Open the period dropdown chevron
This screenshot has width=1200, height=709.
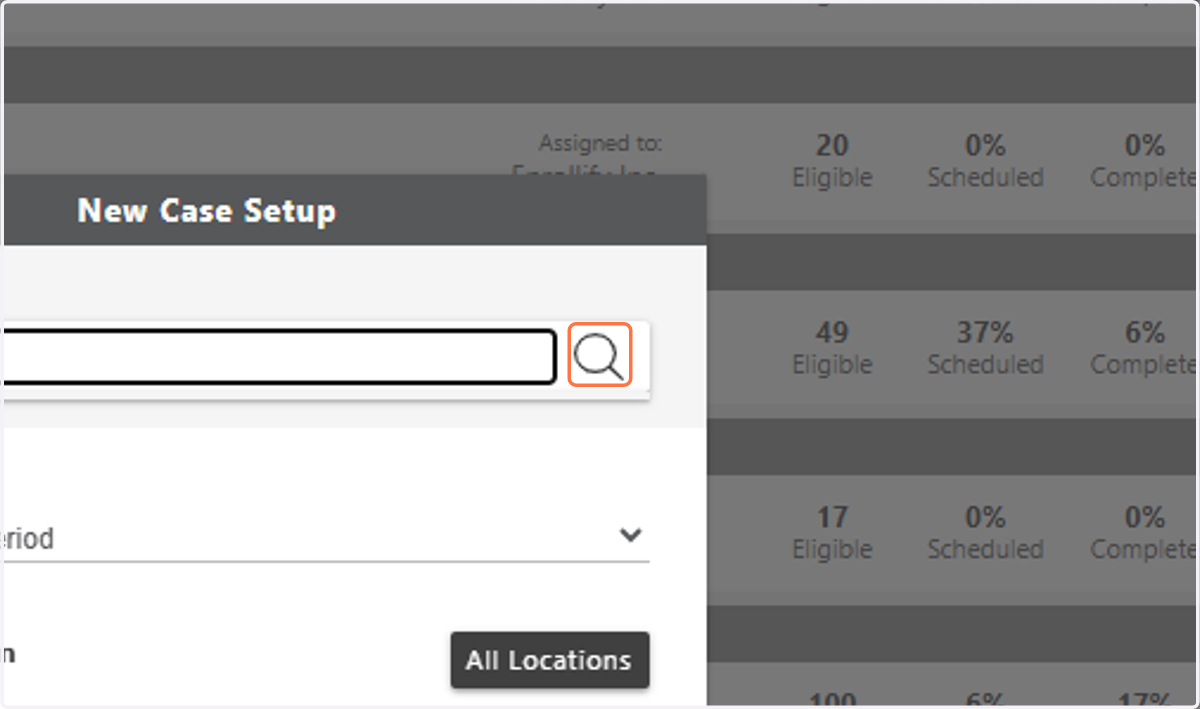coord(630,535)
